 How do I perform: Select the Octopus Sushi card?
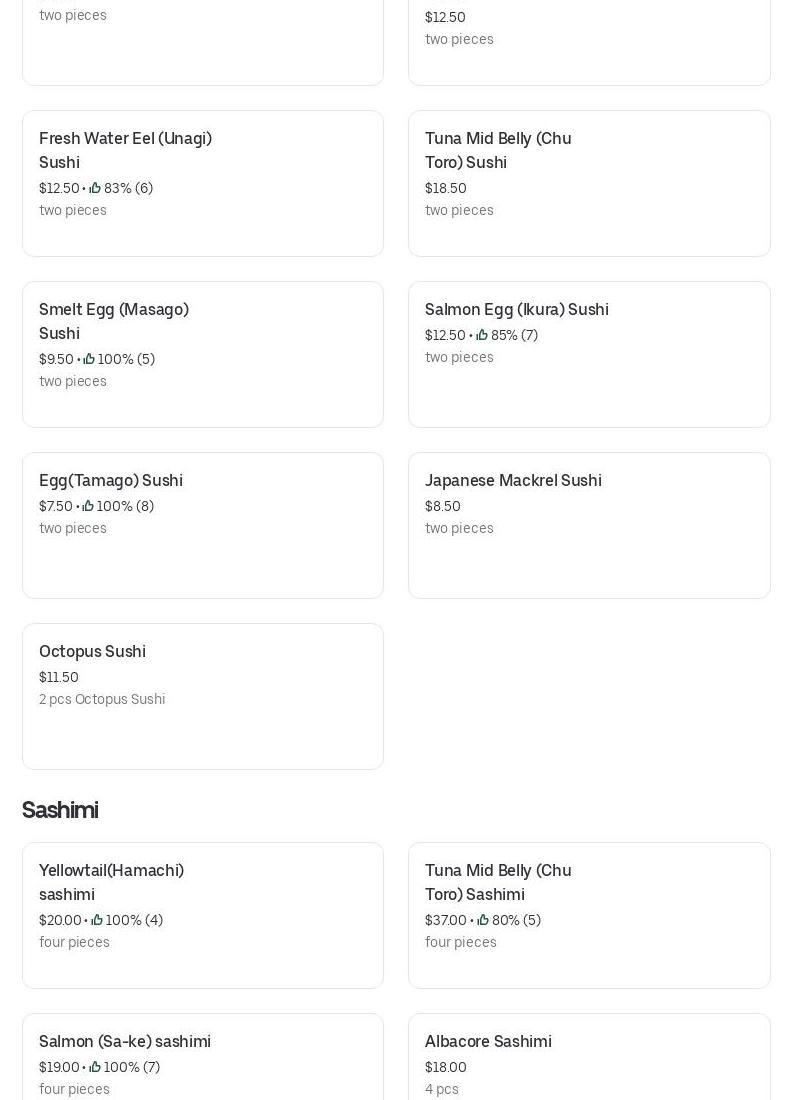202,696
